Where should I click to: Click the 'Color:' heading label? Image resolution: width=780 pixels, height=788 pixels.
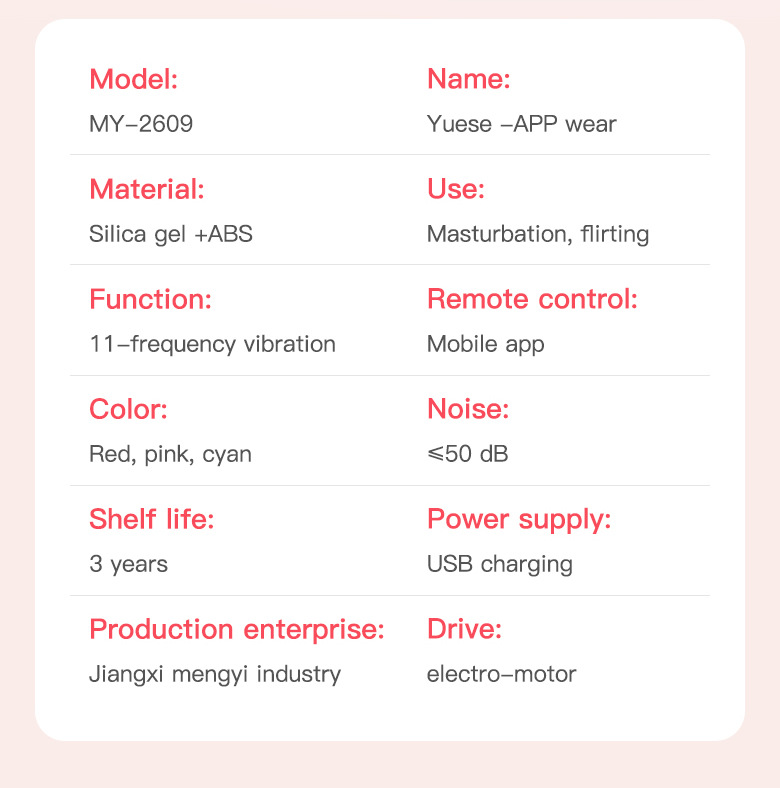tap(128, 409)
